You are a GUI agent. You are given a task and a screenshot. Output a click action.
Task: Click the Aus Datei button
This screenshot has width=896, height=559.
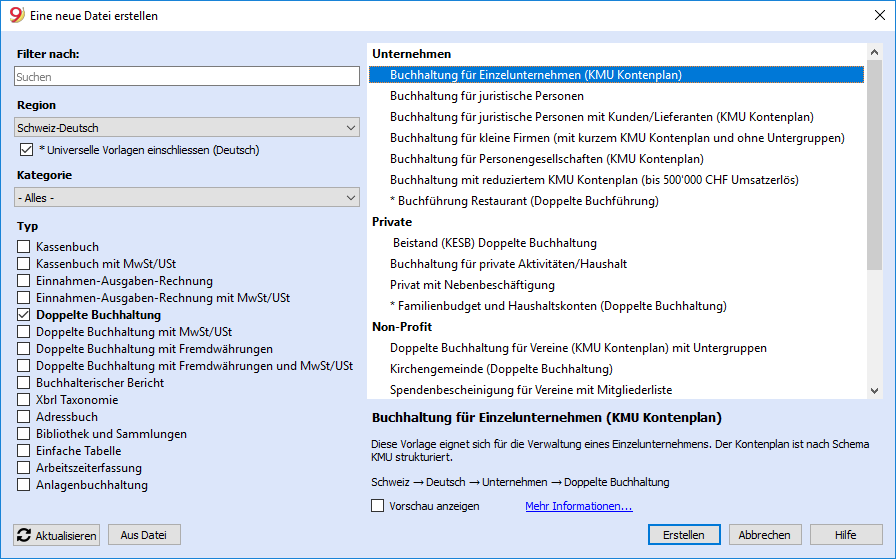click(x=144, y=535)
